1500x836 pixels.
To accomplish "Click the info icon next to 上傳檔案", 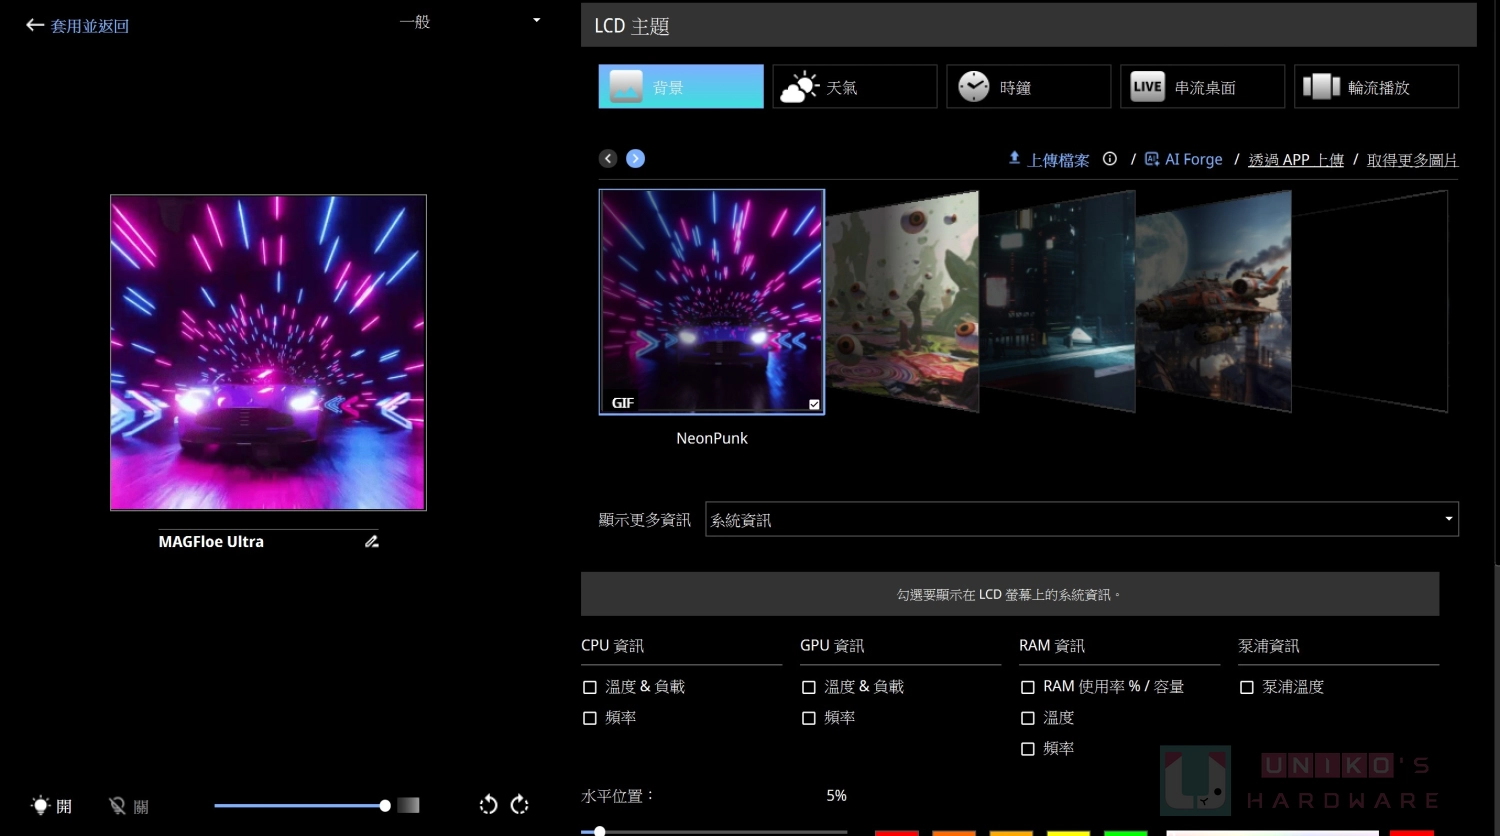I will pyautogui.click(x=1109, y=159).
